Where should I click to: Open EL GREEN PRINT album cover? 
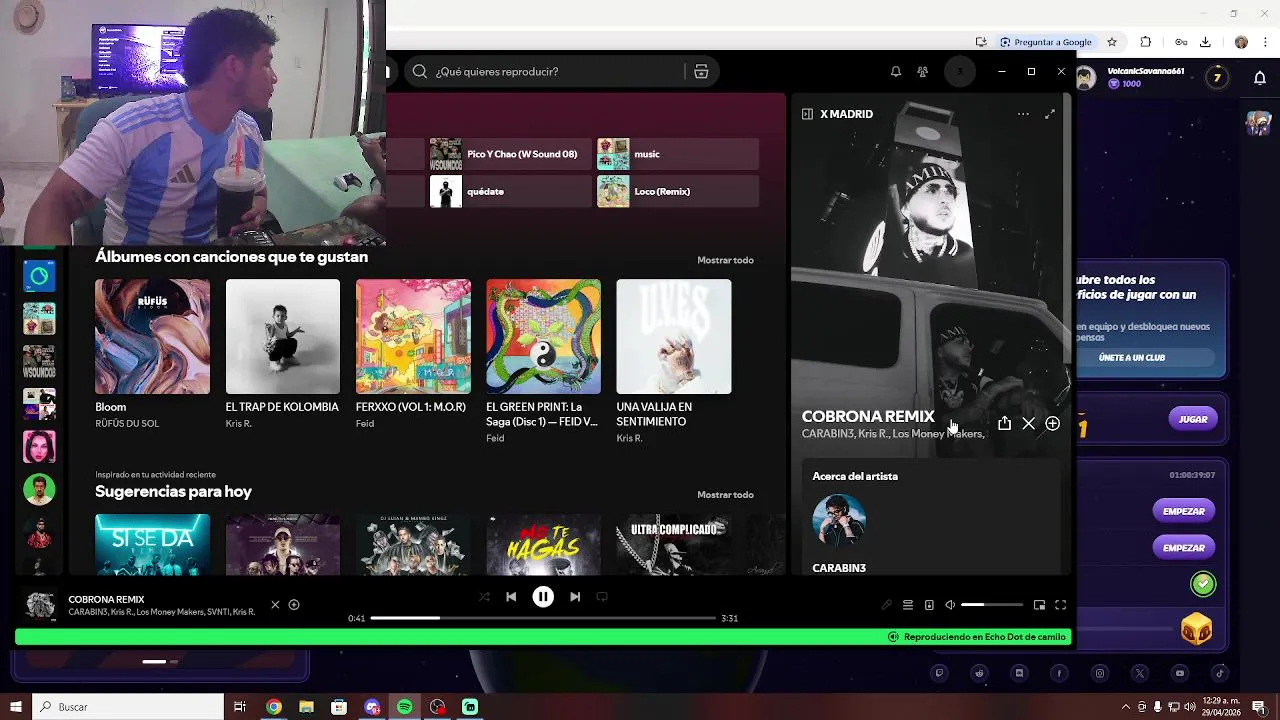[x=543, y=336]
